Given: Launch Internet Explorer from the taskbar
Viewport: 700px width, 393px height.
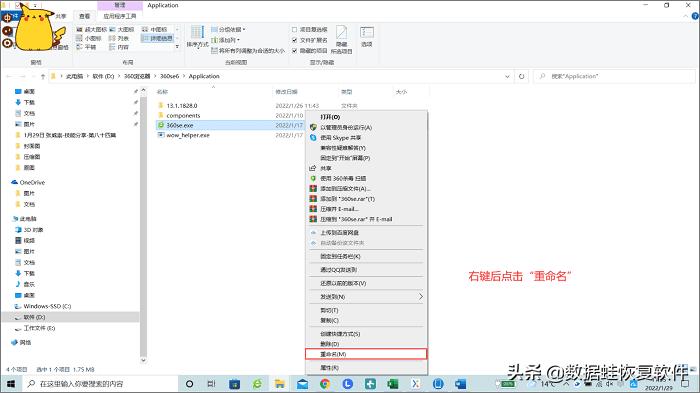Looking at the screenshot, I should [257, 384].
